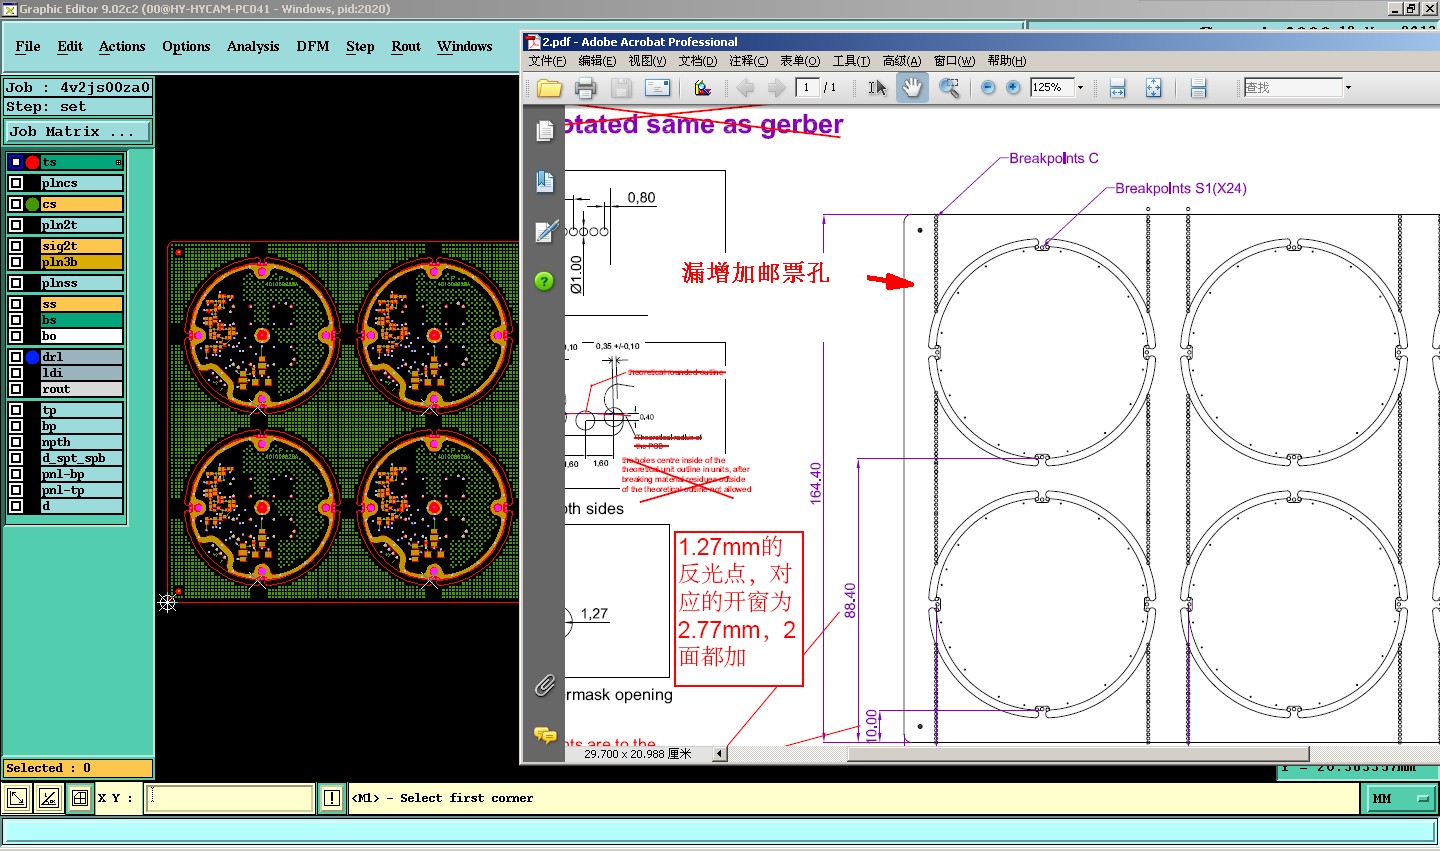The width and height of the screenshot is (1440, 851).
Task: Open the Create PDF colorful icon
Action: pos(703,88)
